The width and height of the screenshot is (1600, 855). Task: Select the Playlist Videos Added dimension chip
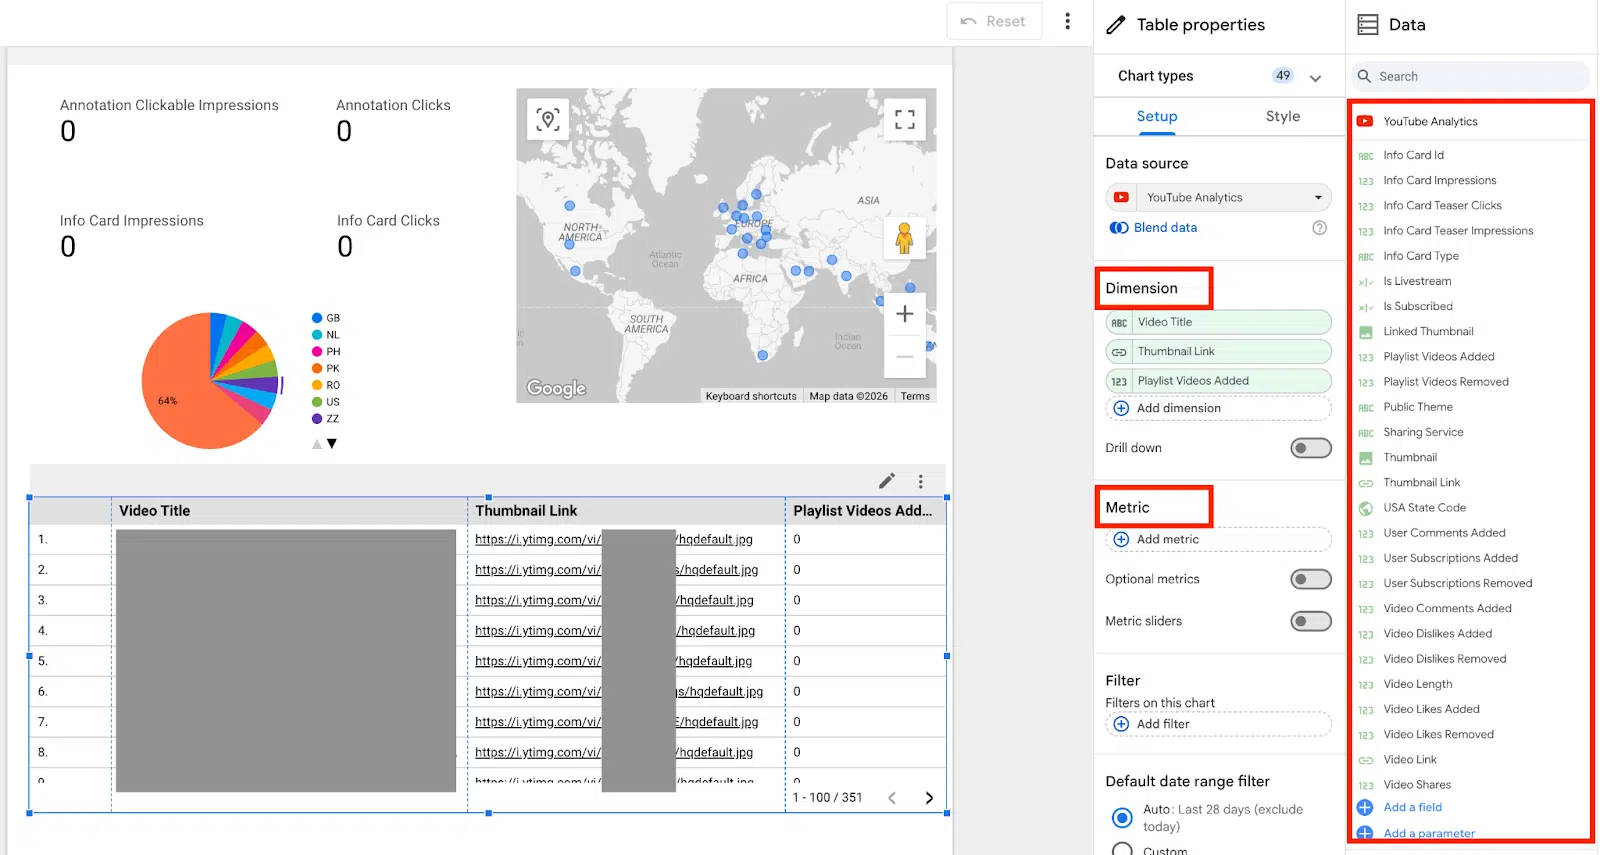(x=1219, y=381)
